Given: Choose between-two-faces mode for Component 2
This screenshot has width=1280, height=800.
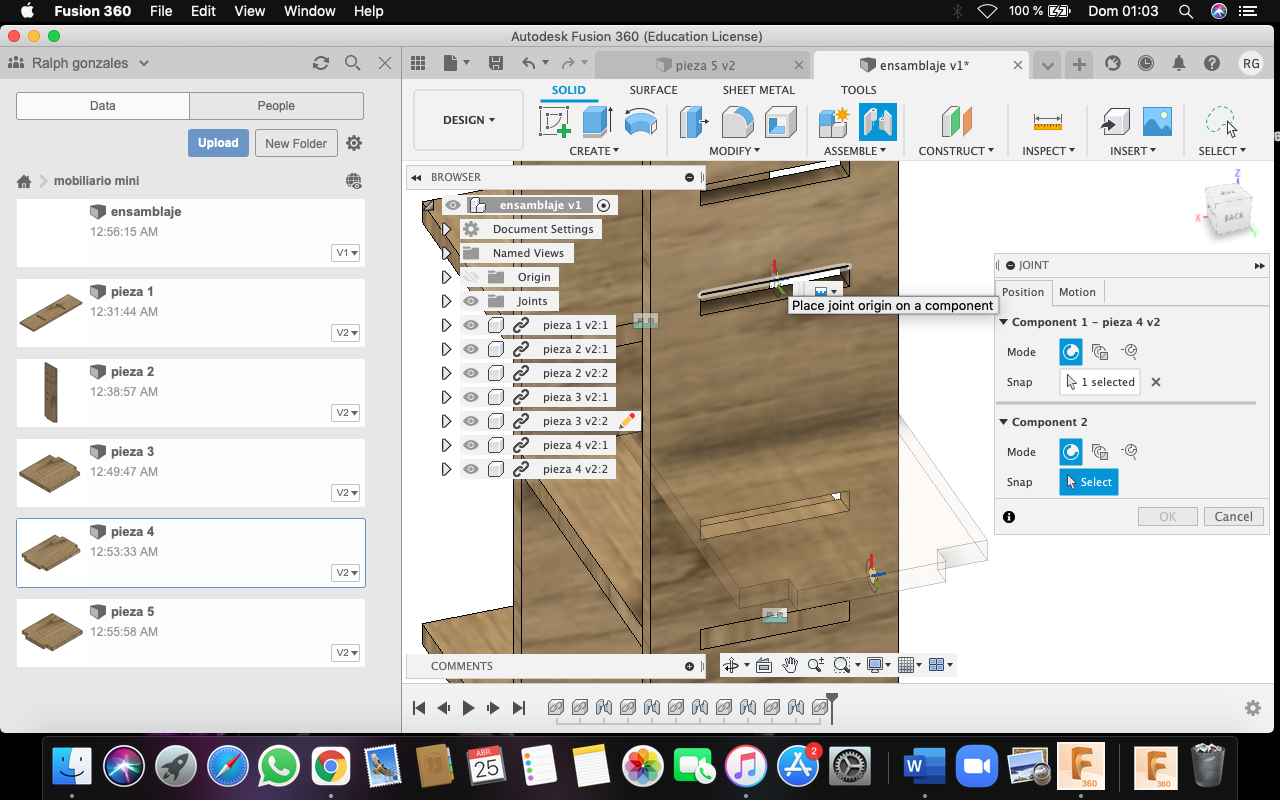Looking at the screenshot, I should pyautogui.click(x=1100, y=452).
